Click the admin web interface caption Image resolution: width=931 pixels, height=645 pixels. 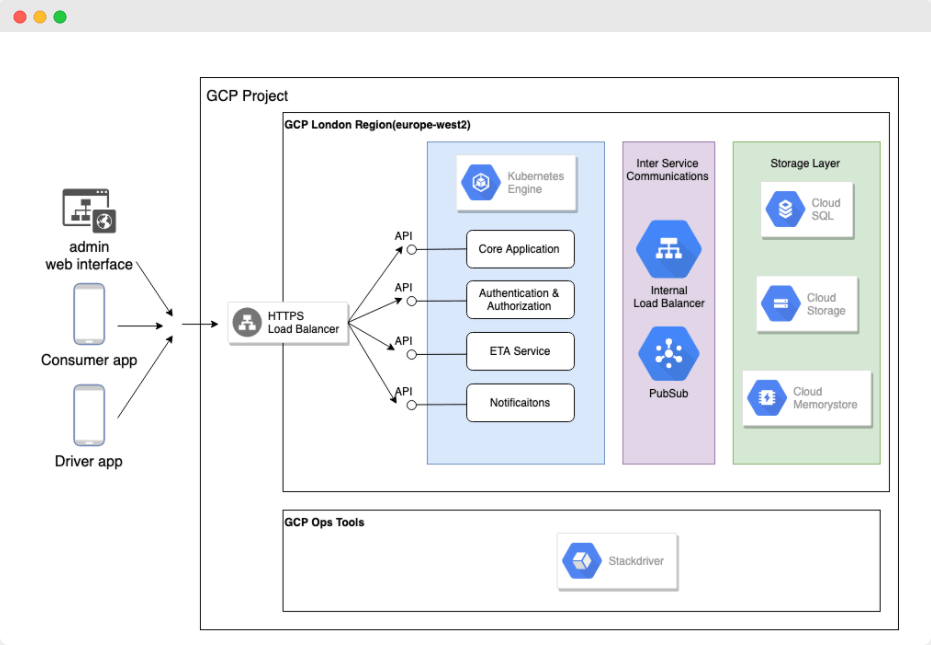(x=89, y=255)
